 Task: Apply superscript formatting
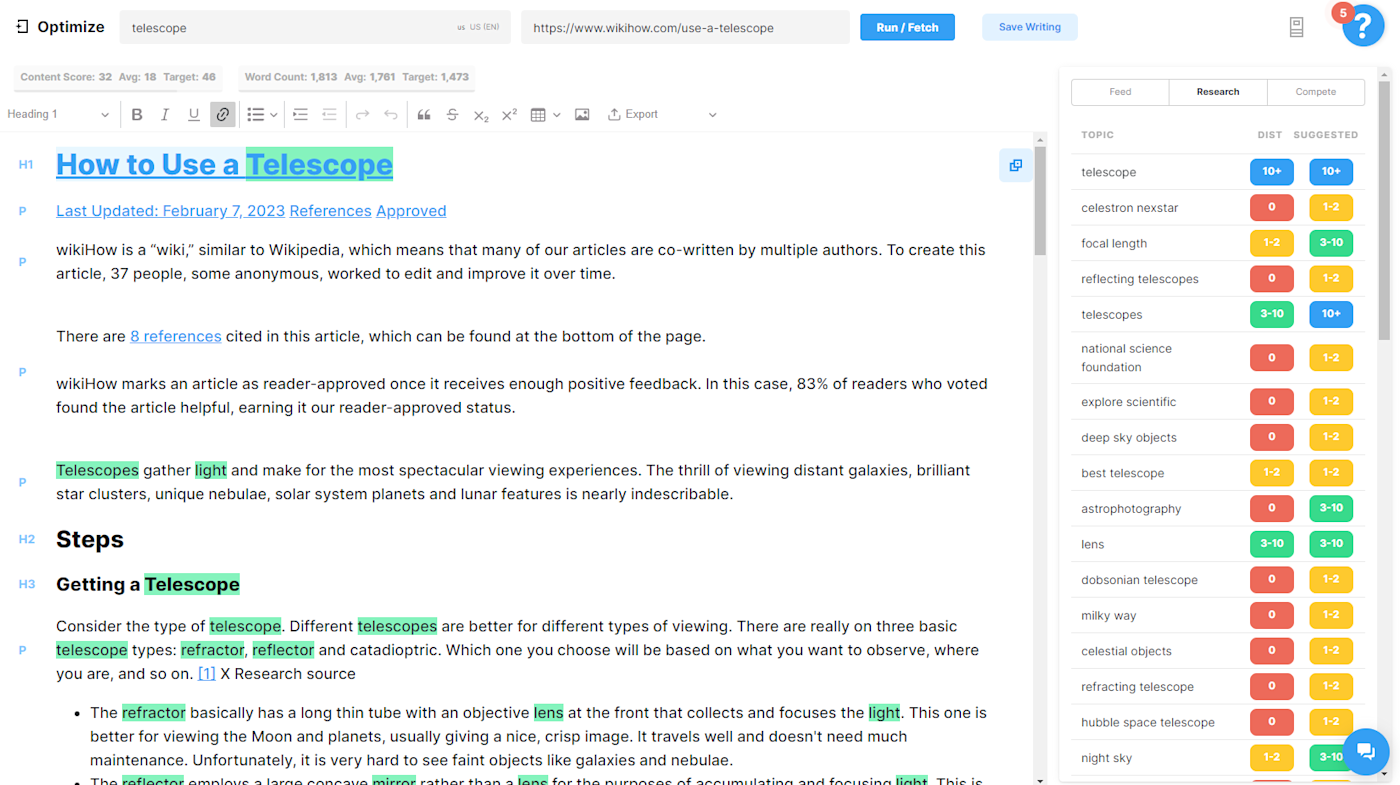click(x=509, y=115)
